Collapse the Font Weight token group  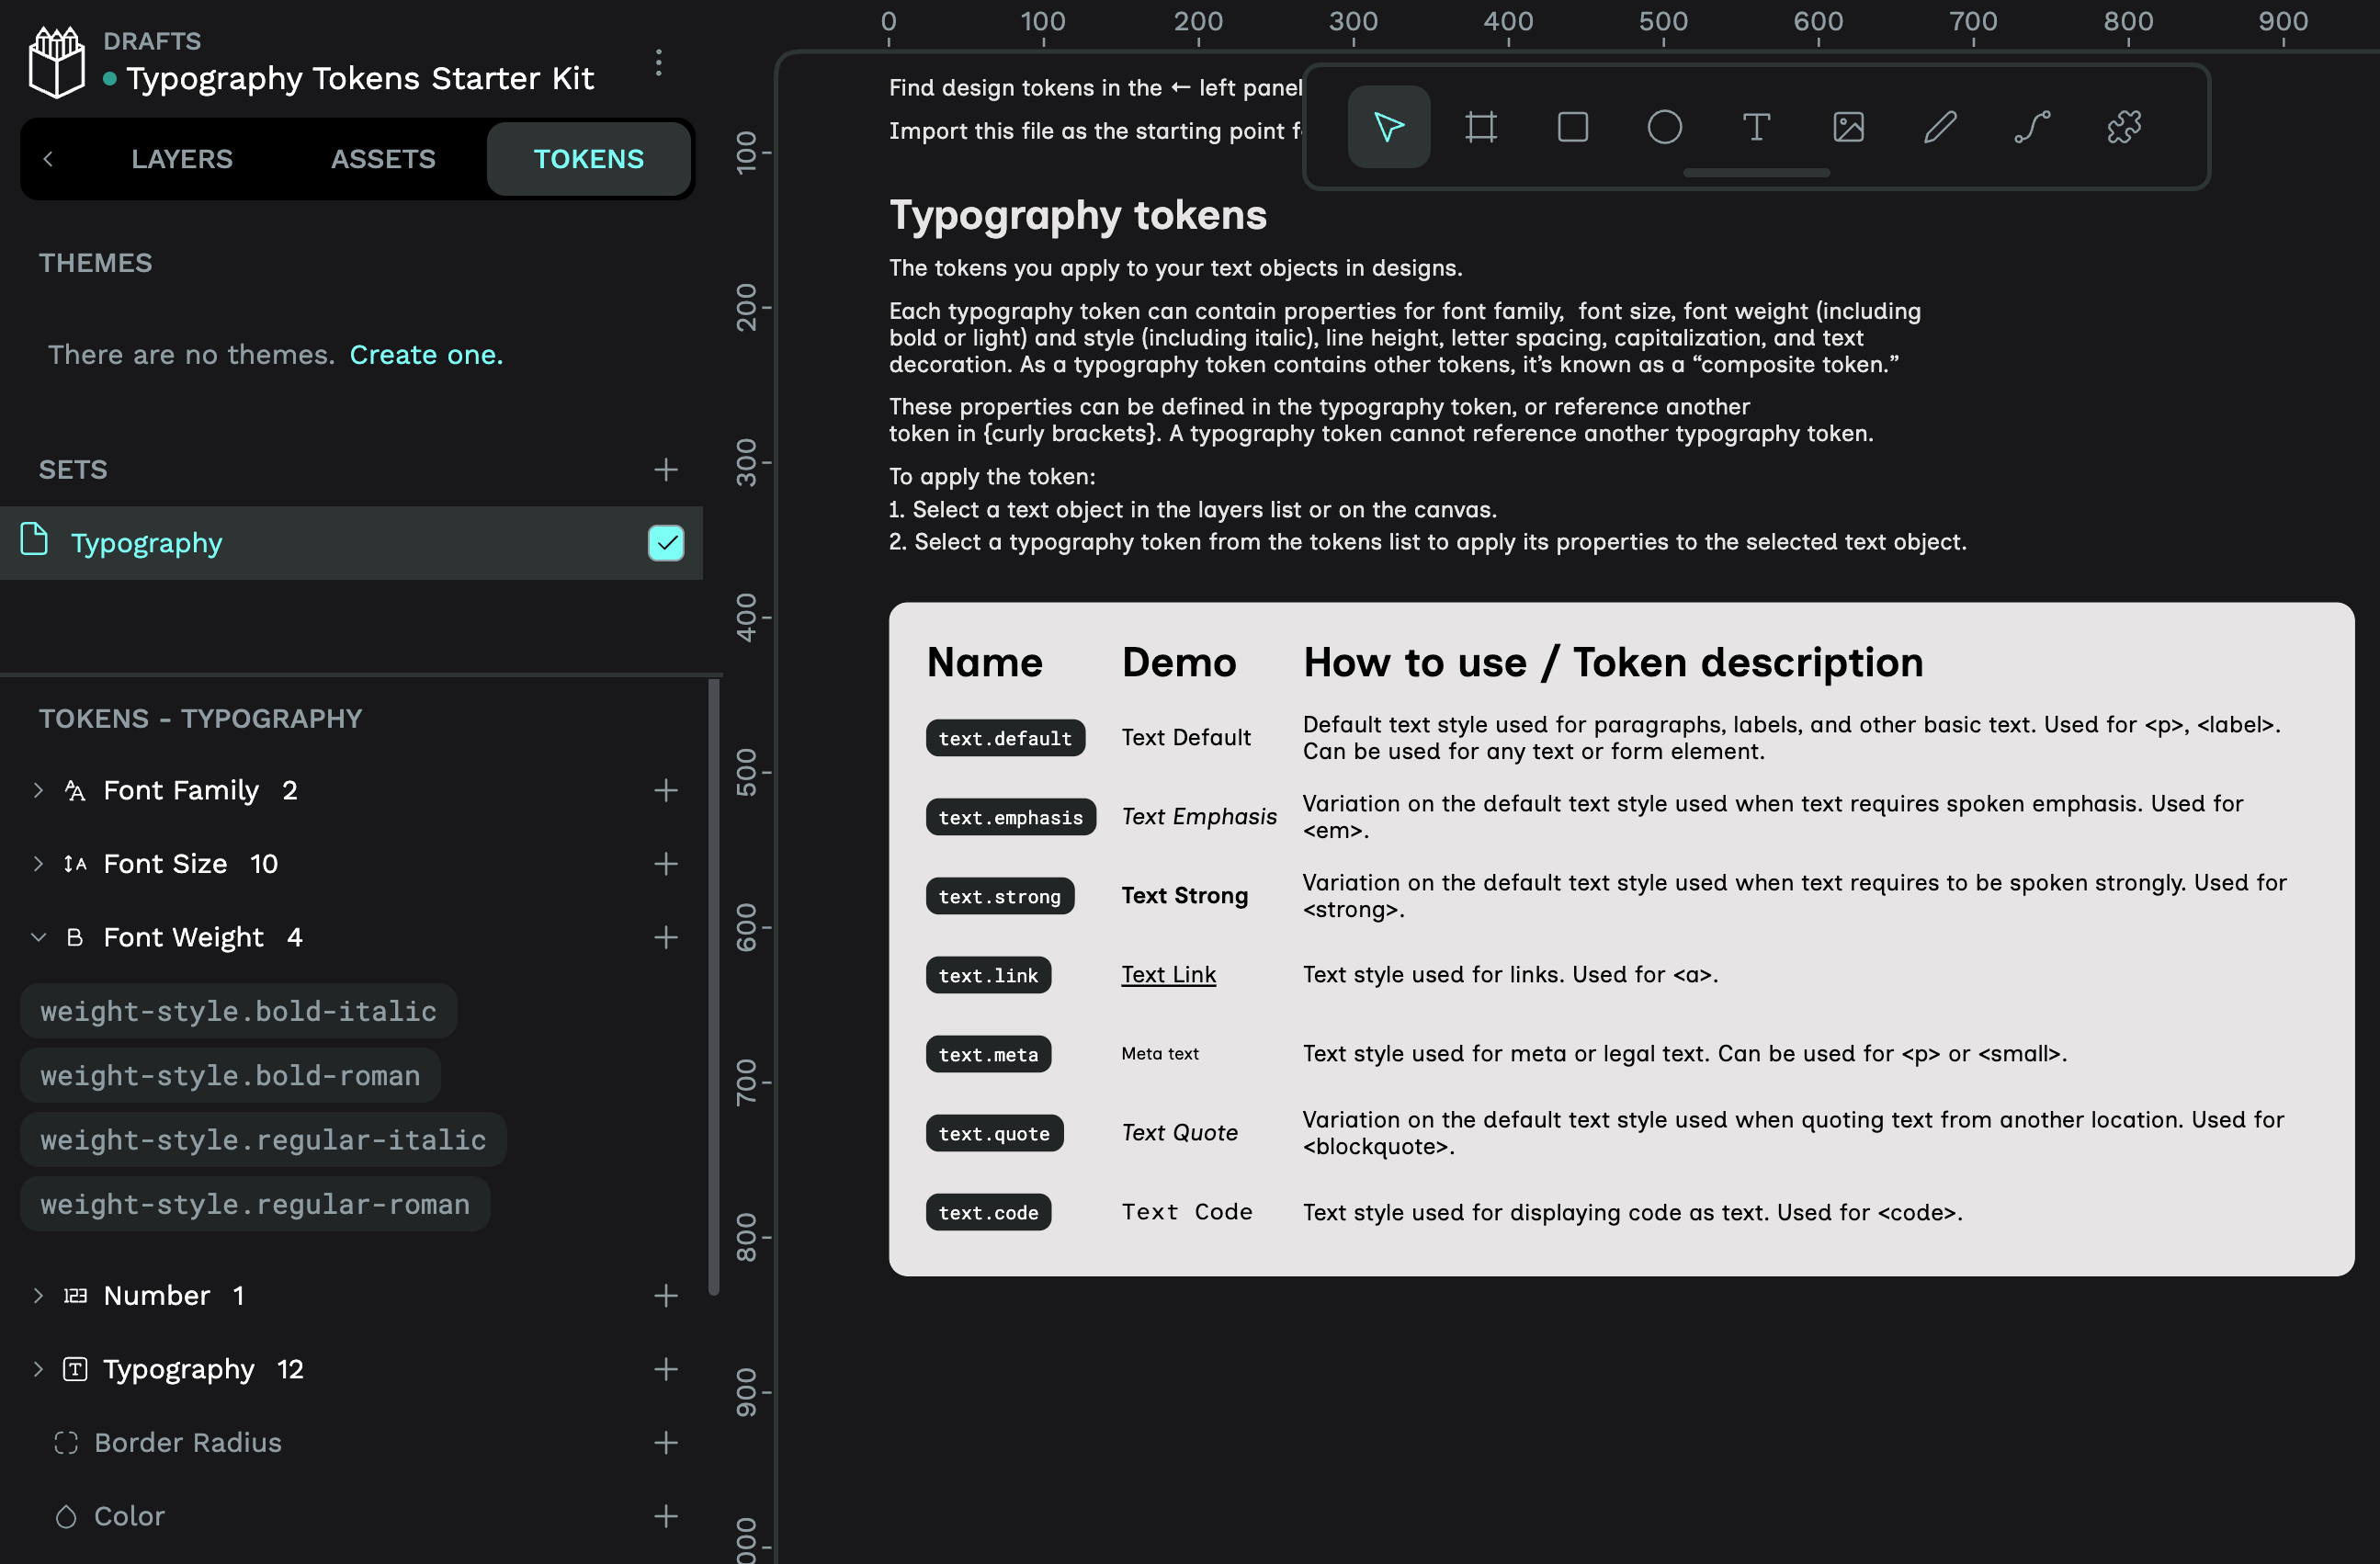tap(38, 937)
